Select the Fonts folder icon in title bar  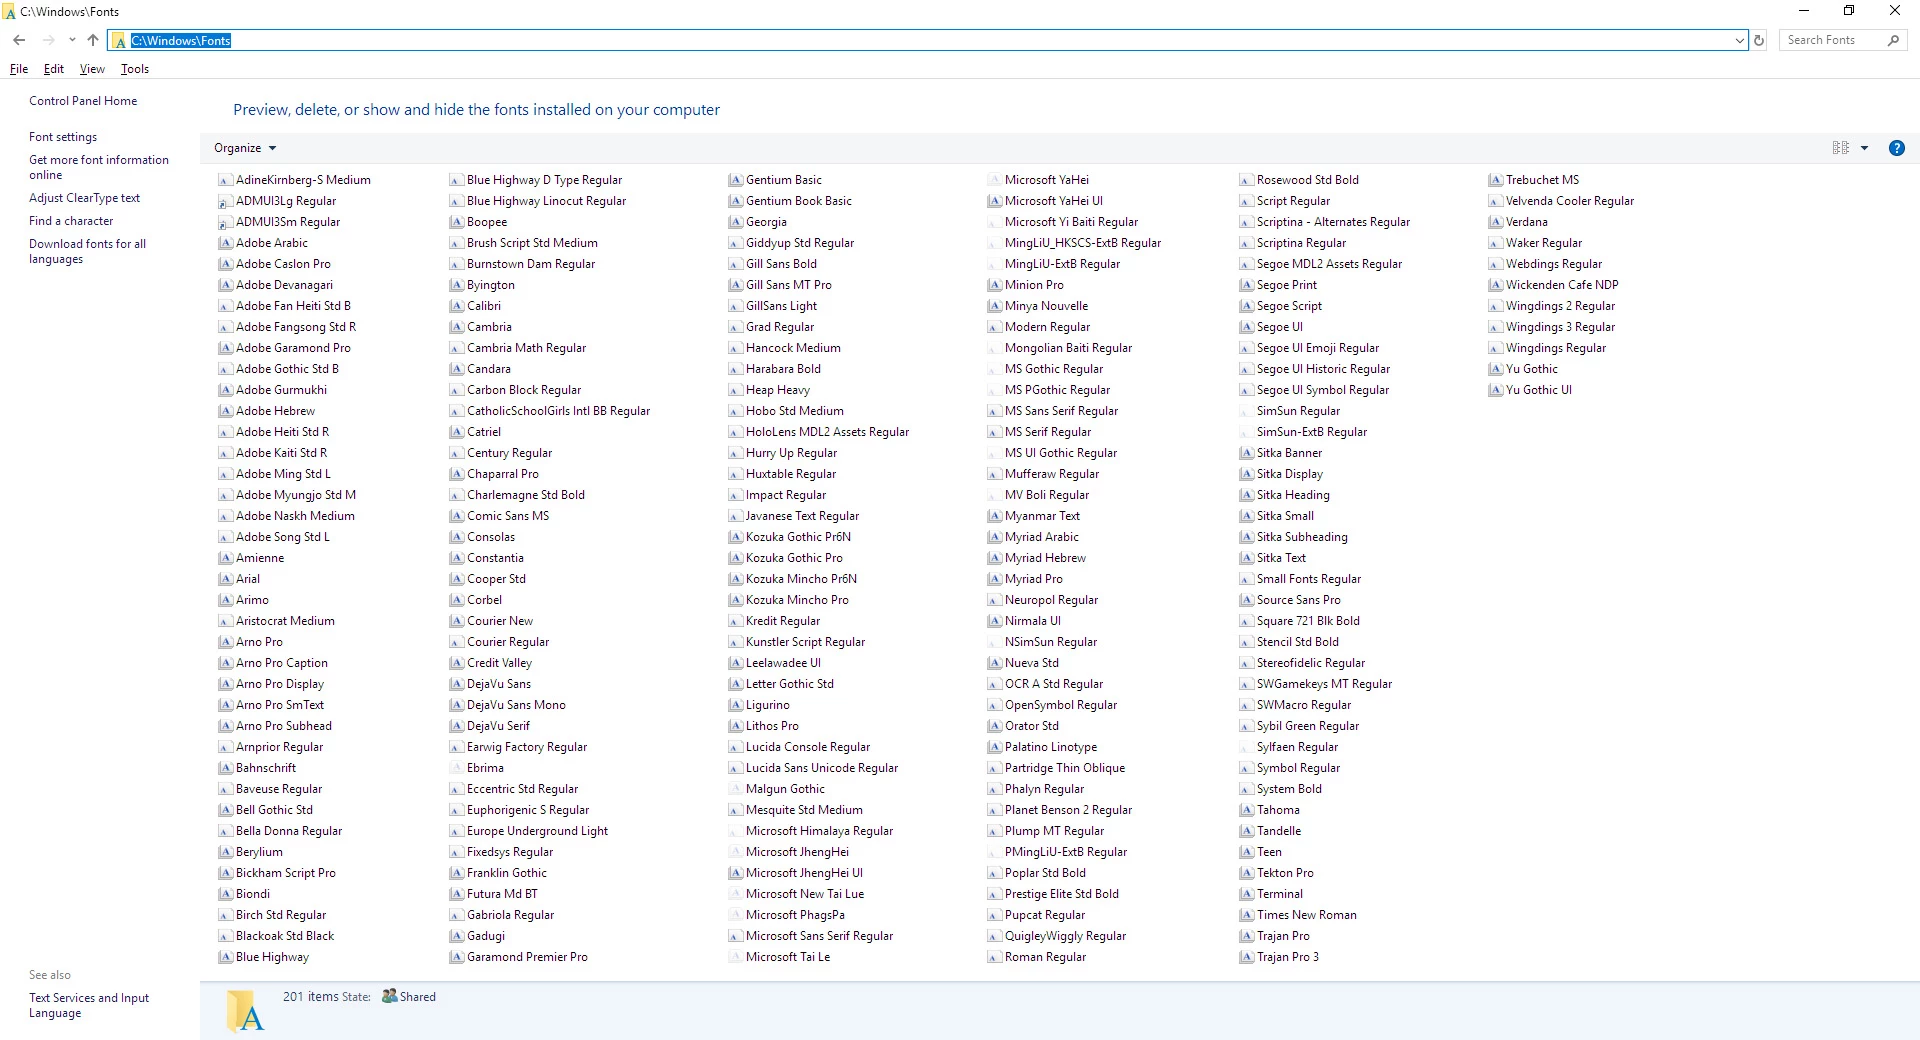tap(10, 12)
